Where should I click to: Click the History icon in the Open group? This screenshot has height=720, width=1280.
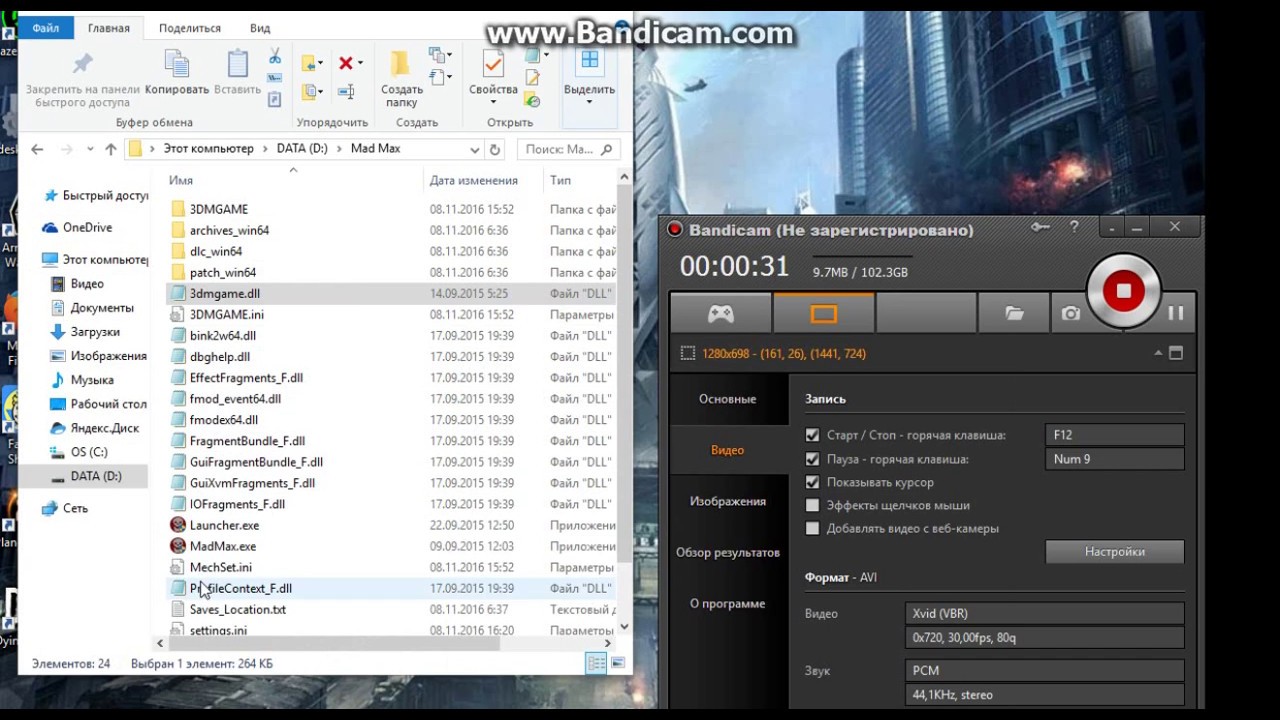tap(533, 99)
